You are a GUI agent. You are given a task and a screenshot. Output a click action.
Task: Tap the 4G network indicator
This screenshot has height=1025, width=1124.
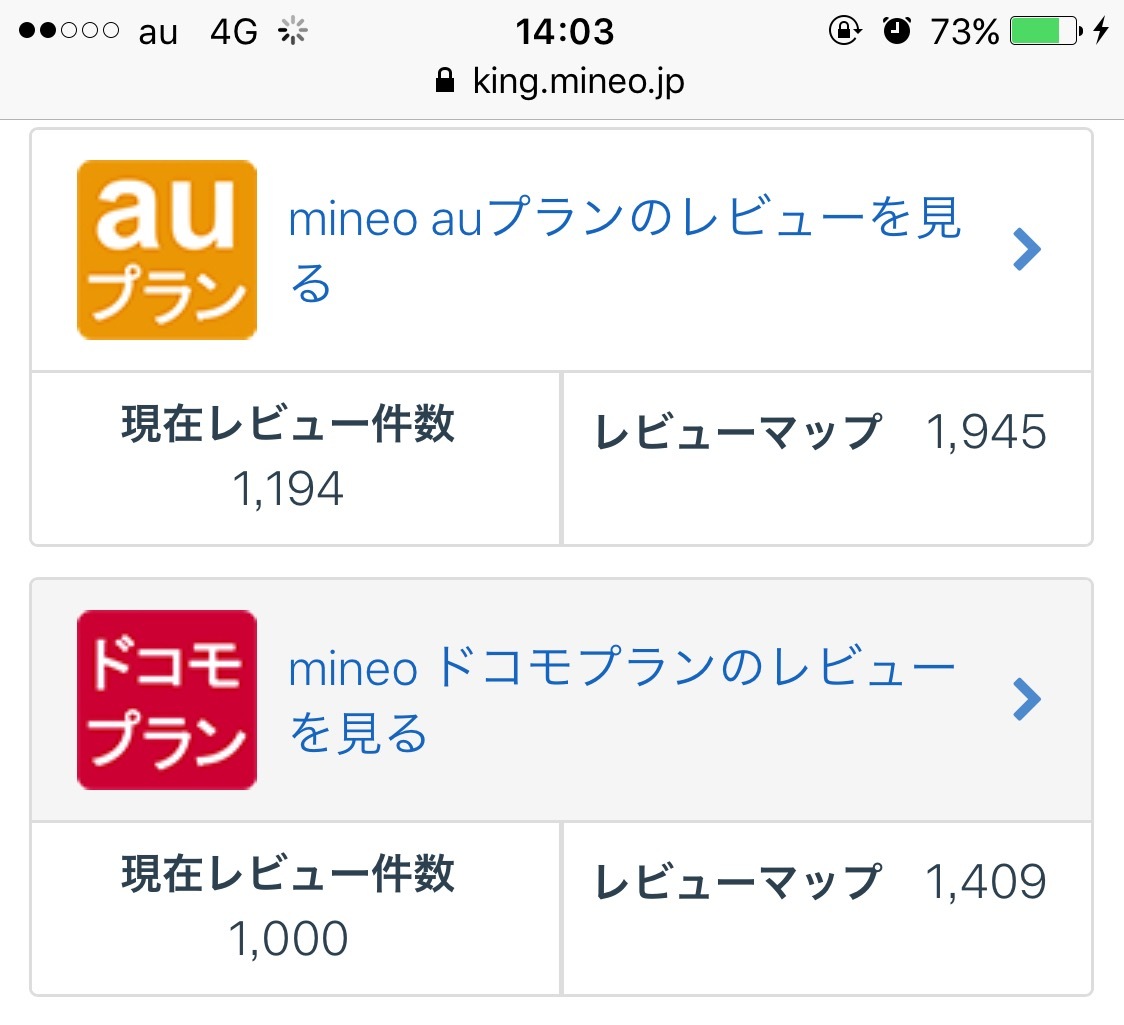[x=234, y=33]
